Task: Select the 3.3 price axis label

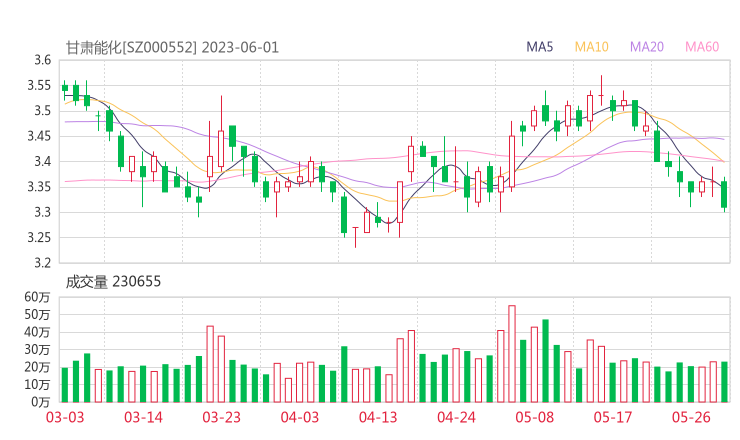Action: (42, 212)
